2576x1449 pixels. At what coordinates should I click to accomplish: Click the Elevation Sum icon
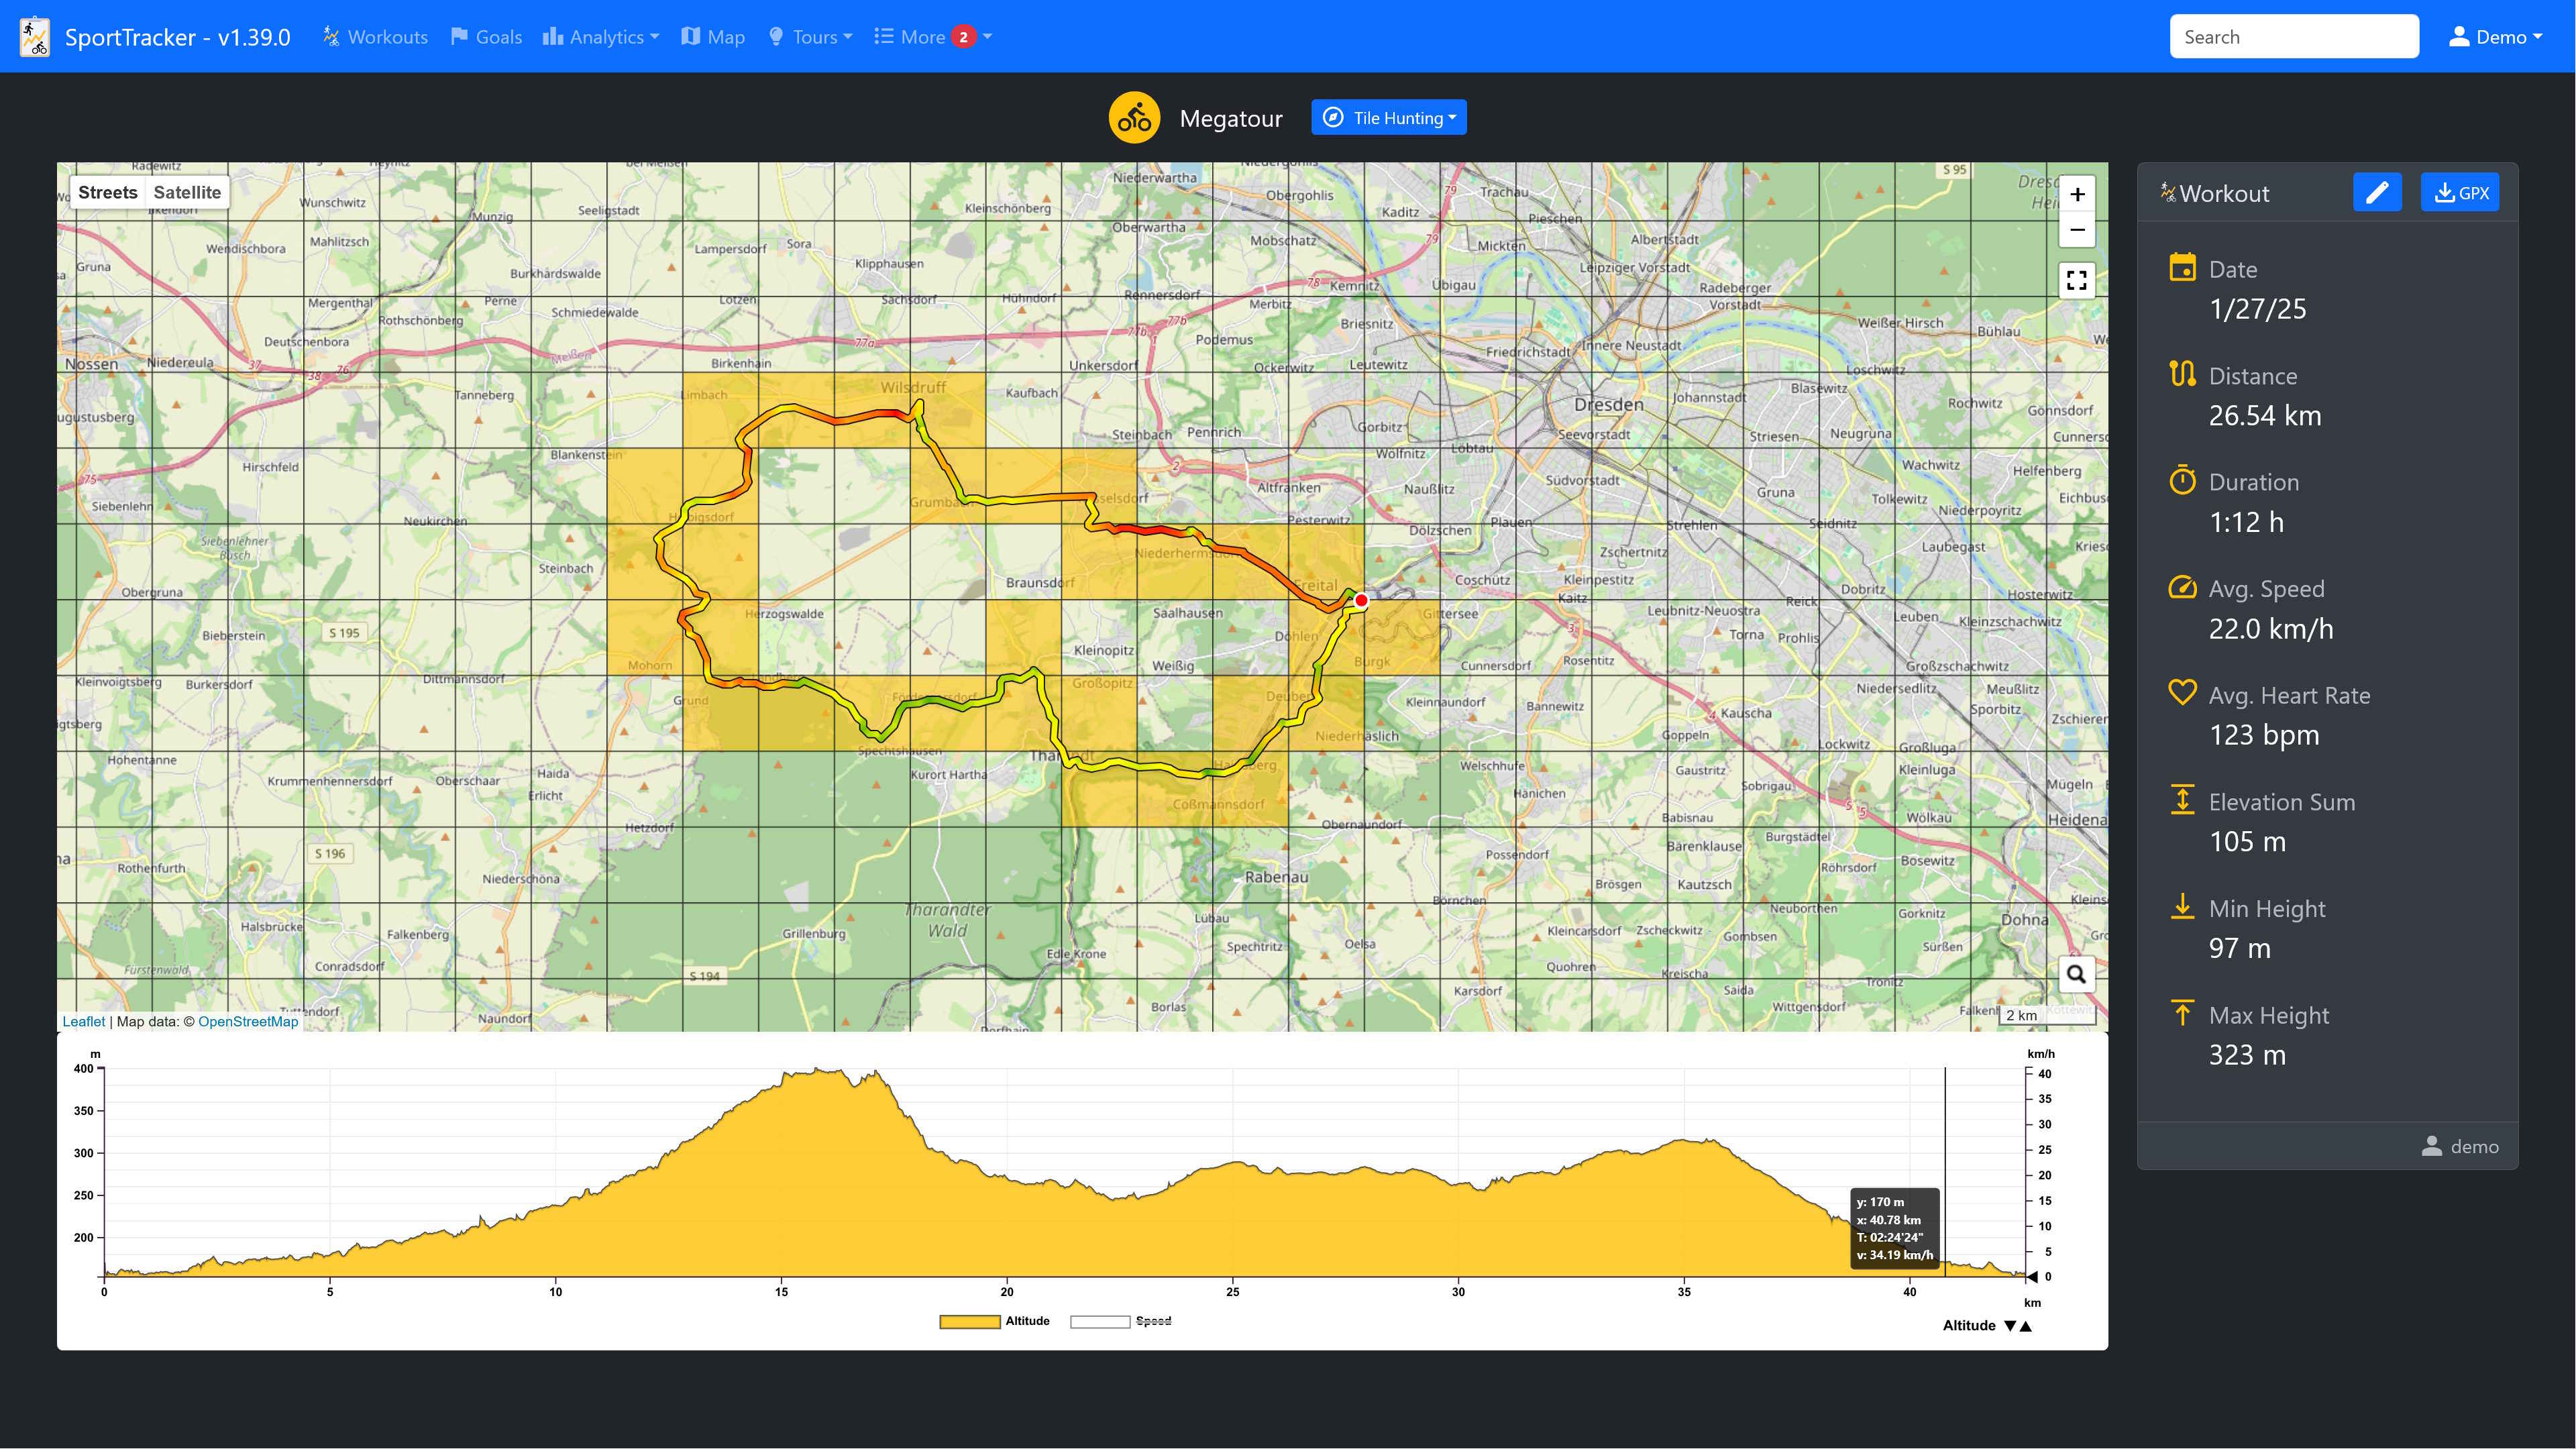coord(2183,800)
